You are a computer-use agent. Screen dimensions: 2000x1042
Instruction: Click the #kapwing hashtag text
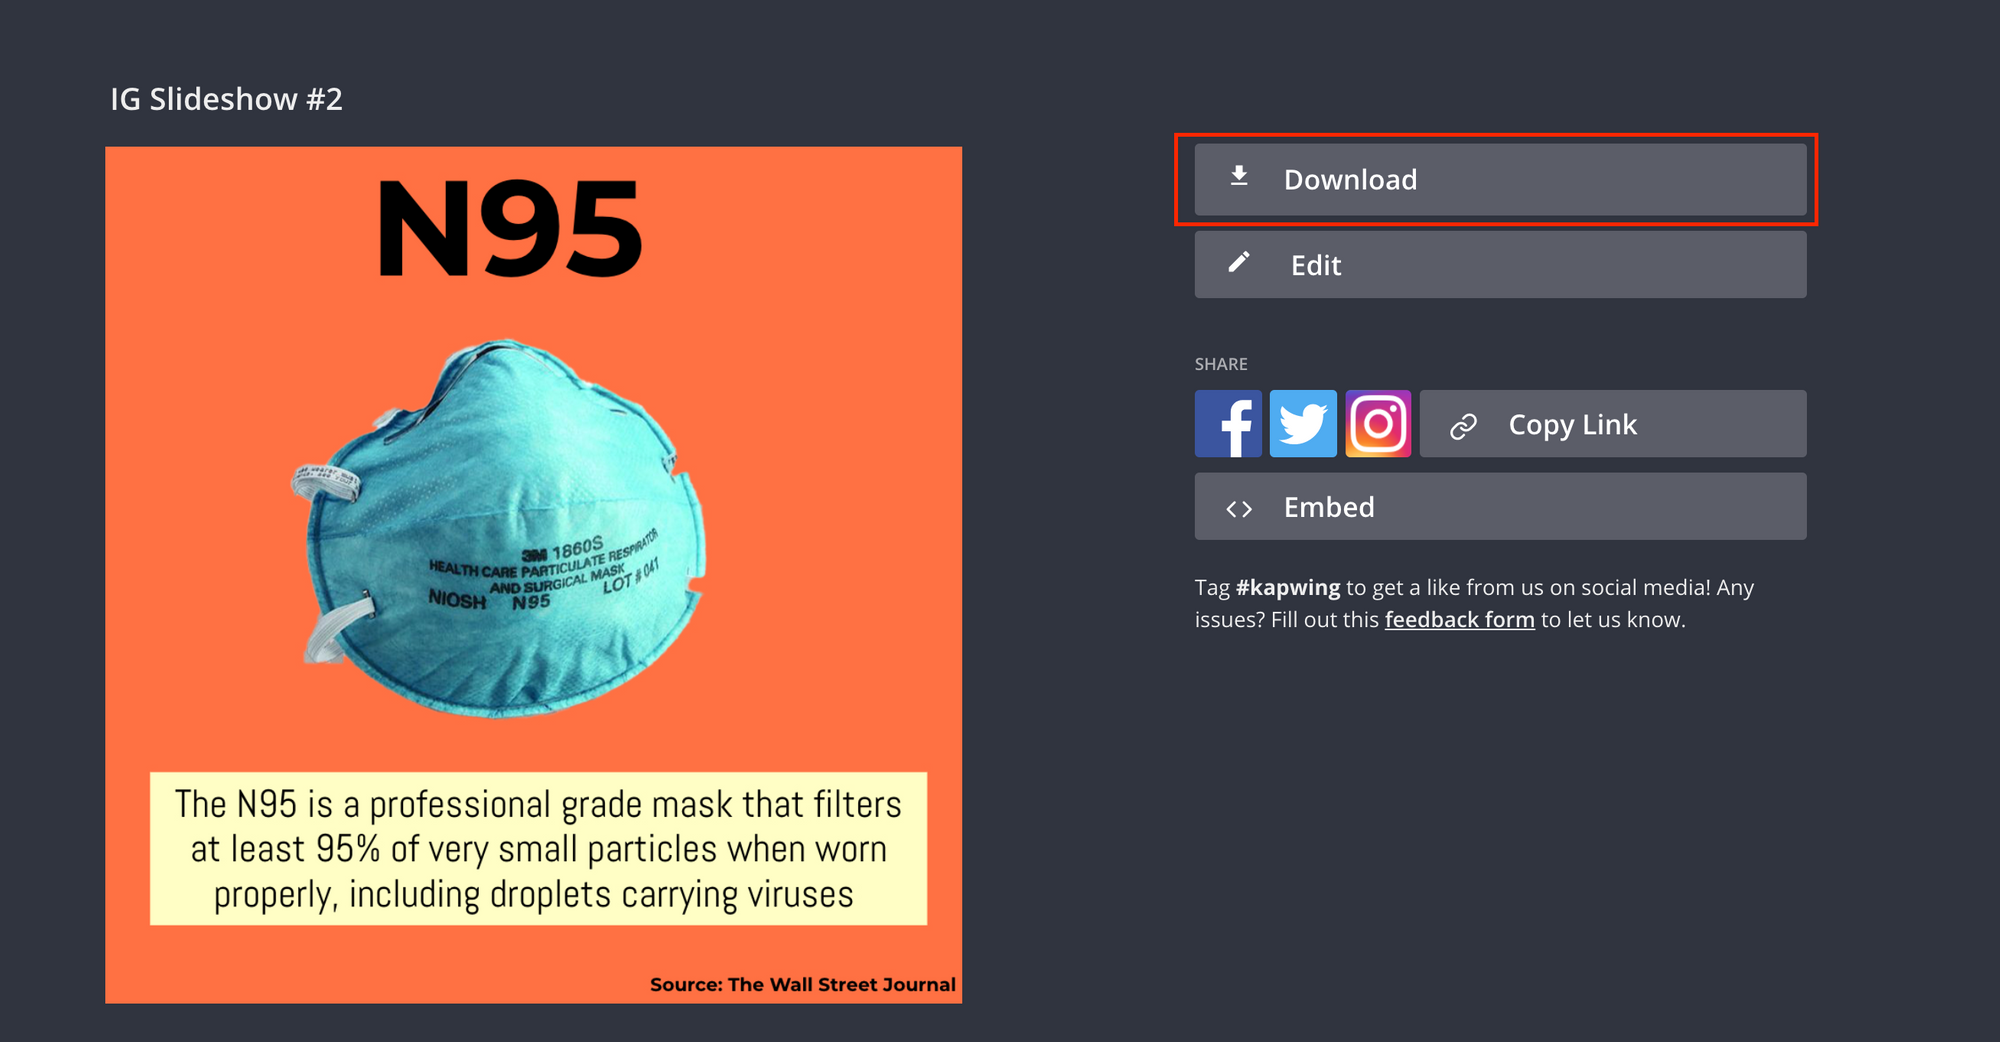[x=1288, y=588]
